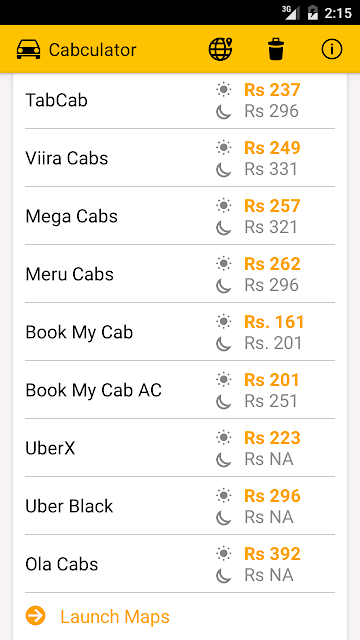Image resolution: width=360 pixels, height=640 pixels.
Task: Click the sun icon for Book My Cab
Action: 224,322
